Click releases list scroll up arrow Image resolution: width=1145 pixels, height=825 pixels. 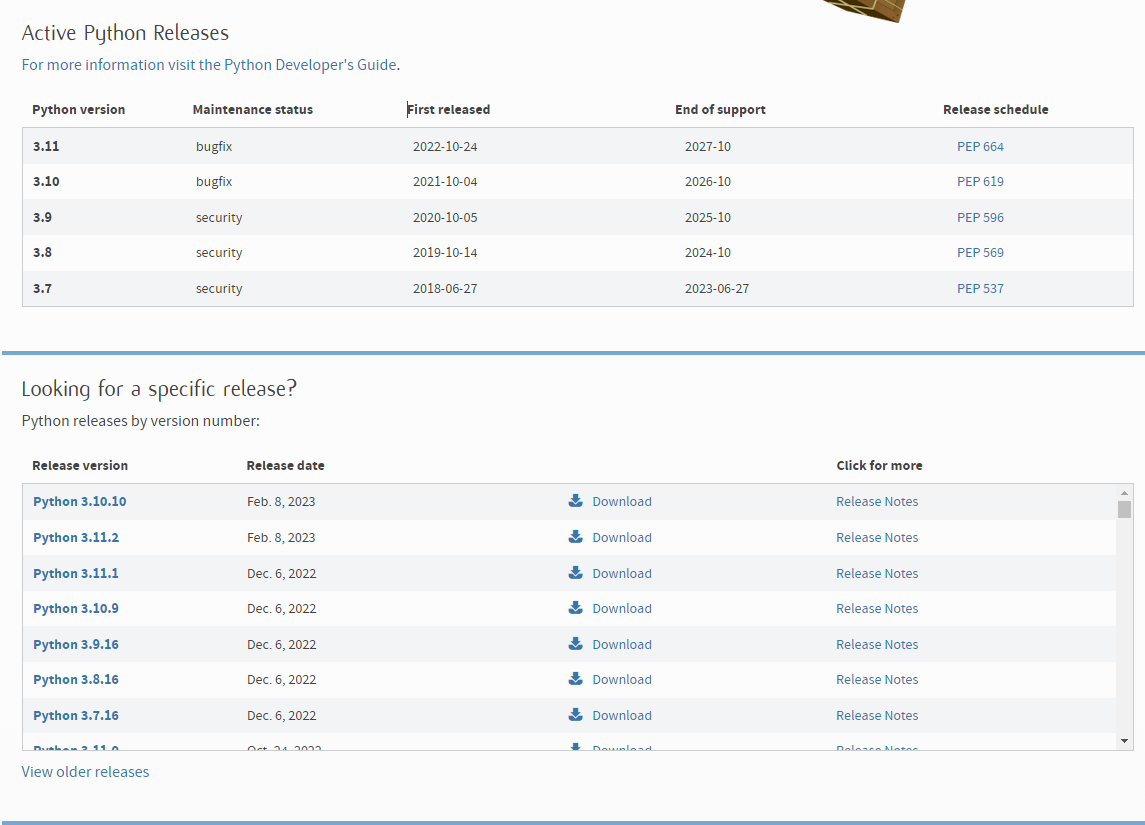(1125, 493)
